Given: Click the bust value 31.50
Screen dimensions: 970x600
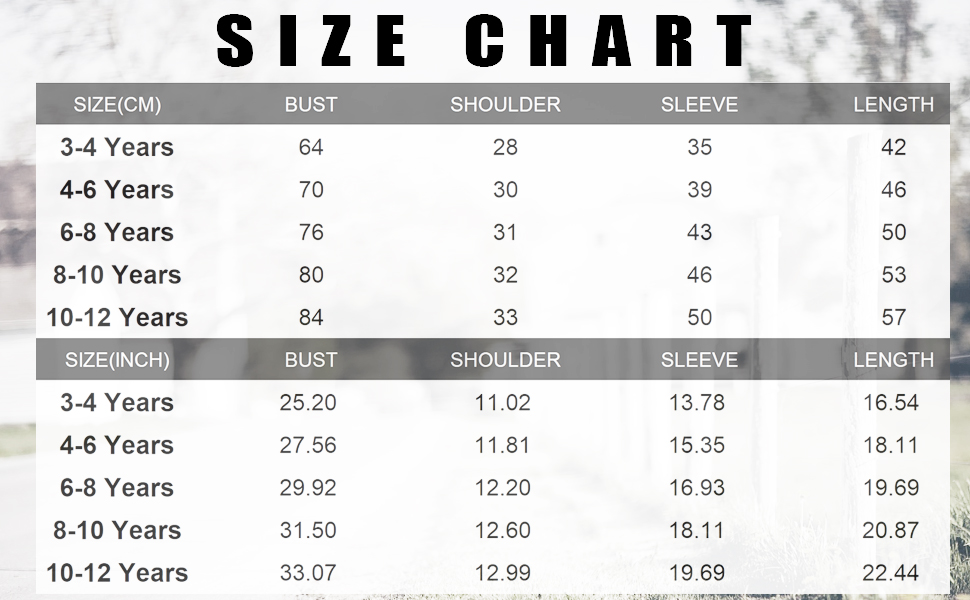Looking at the screenshot, I should click(x=308, y=530).
